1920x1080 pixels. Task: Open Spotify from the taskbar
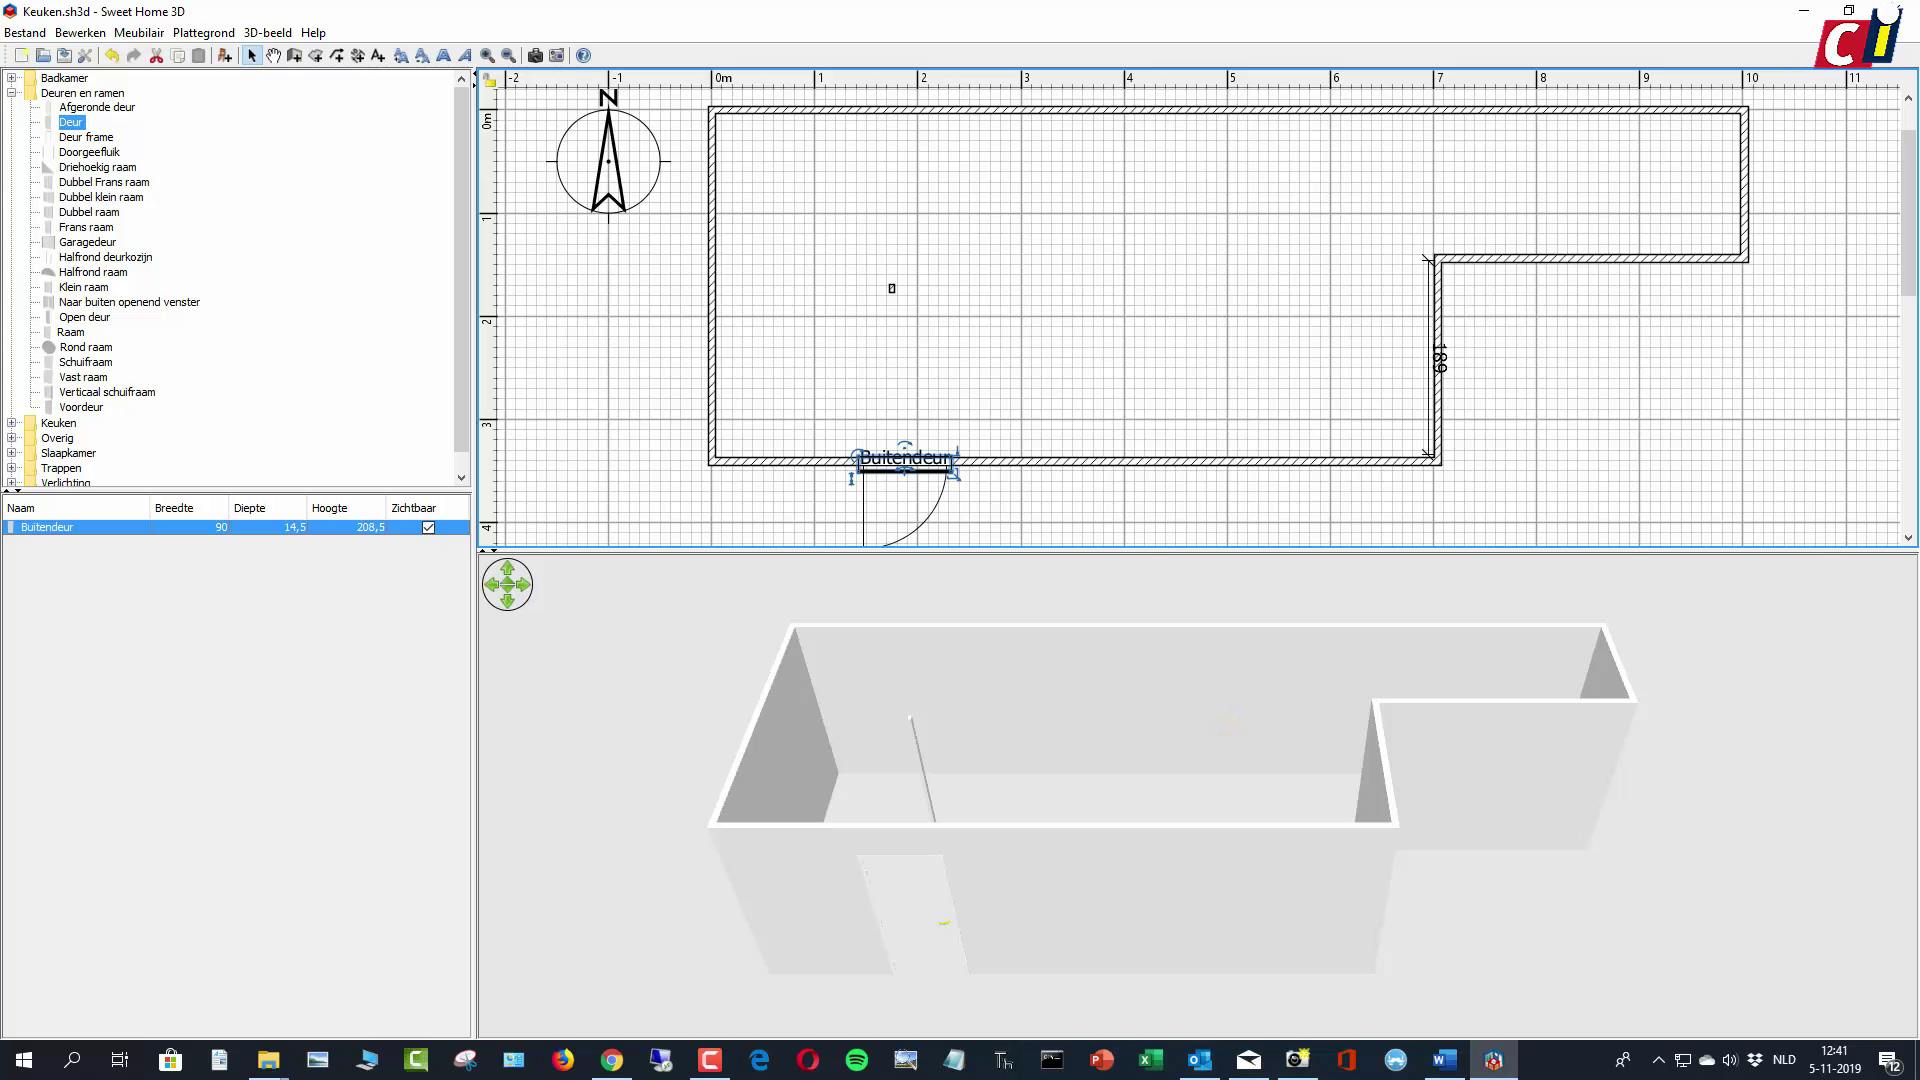(x=857, y=1059)
